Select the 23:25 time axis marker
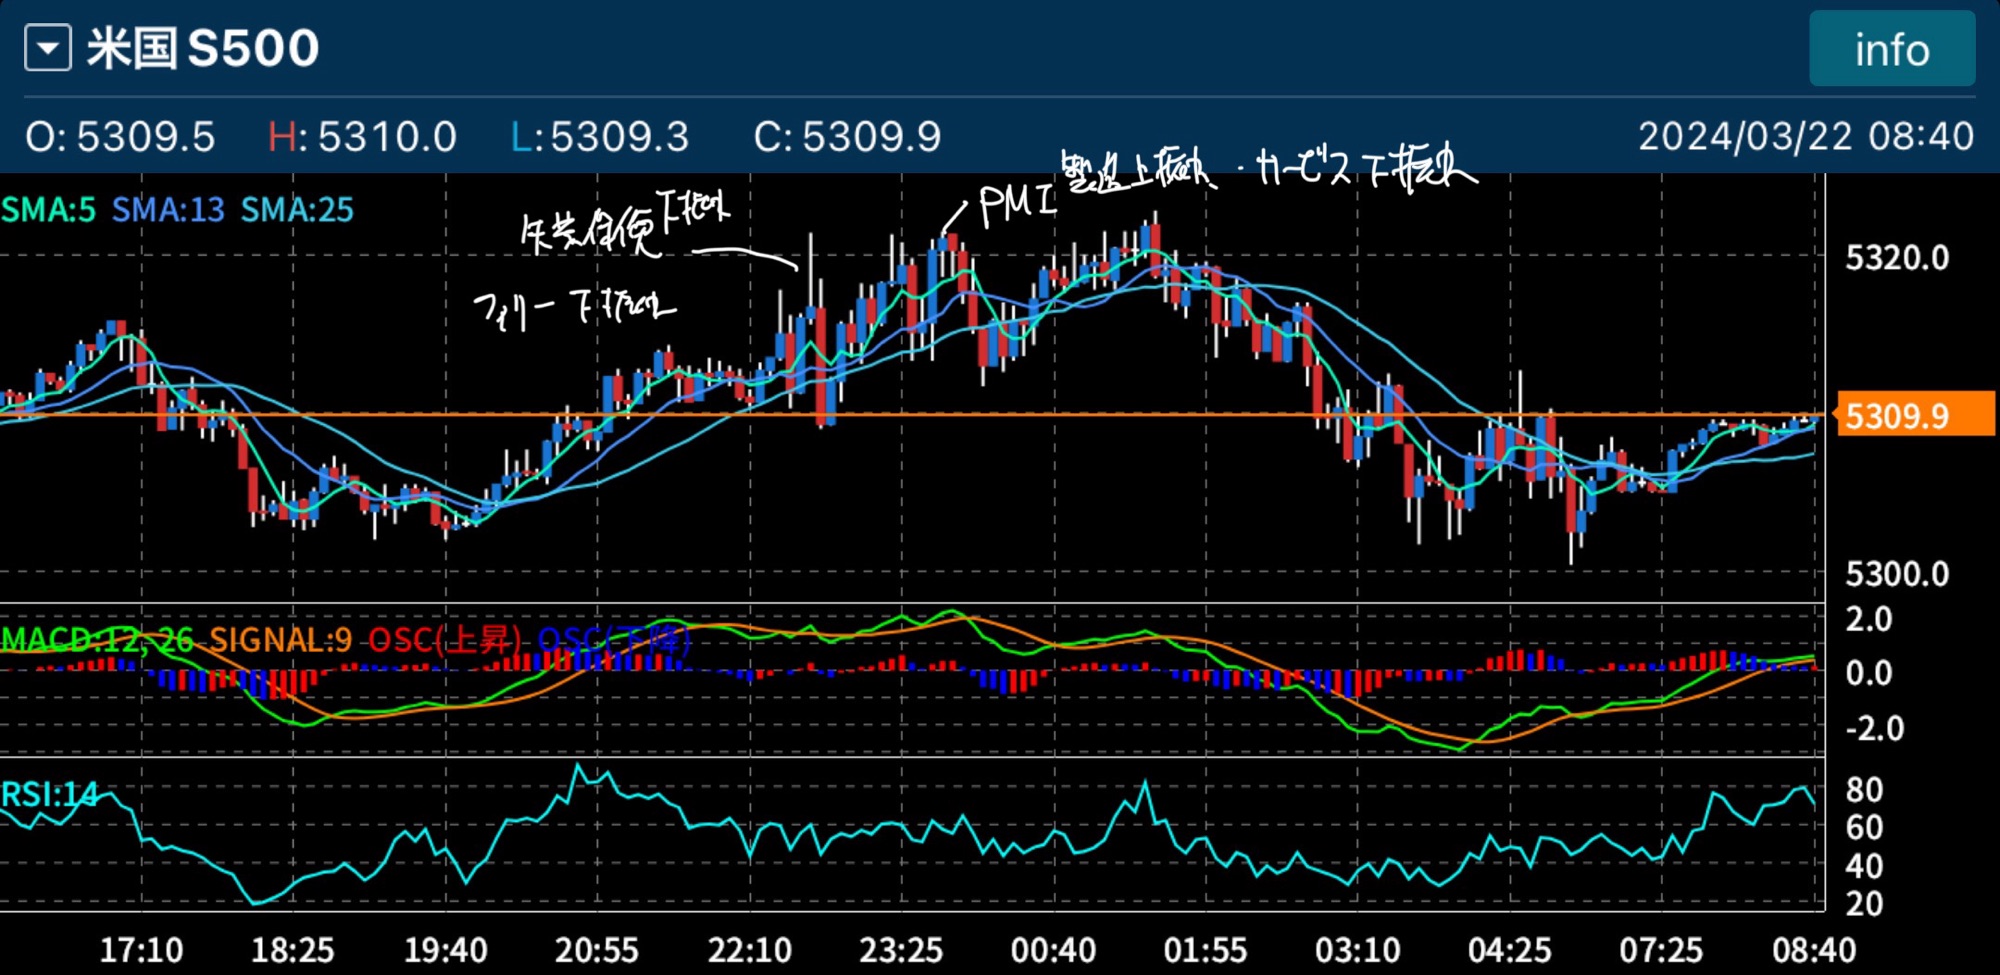2000x975 pixels. [x=900, y=949]
